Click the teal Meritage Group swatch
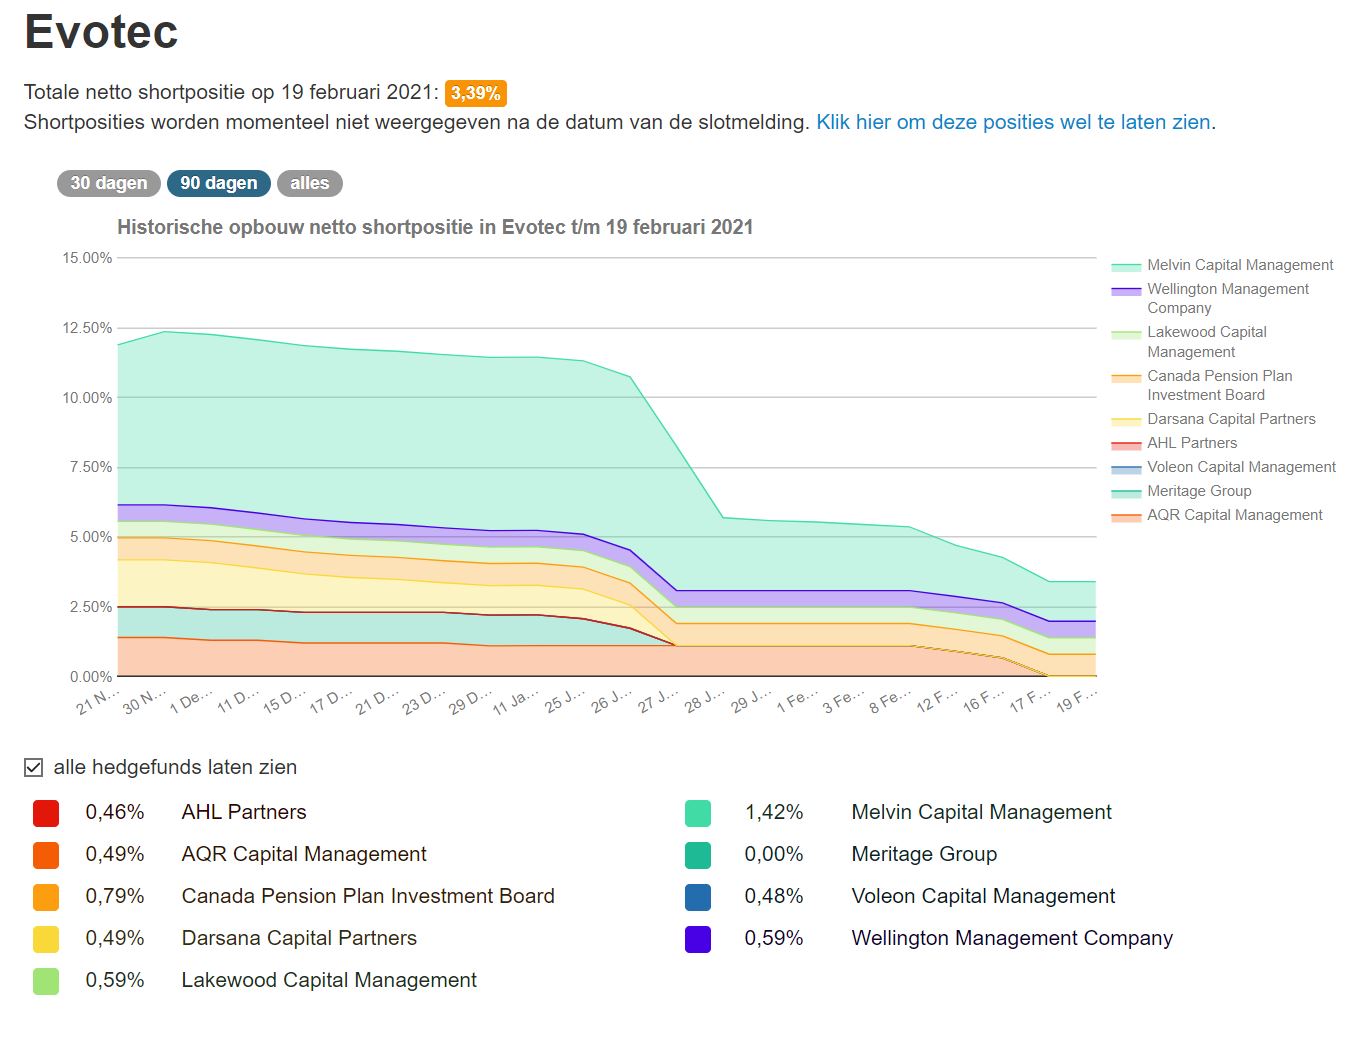Screen dimensions: 1358x1044 [x=698, y=855]
